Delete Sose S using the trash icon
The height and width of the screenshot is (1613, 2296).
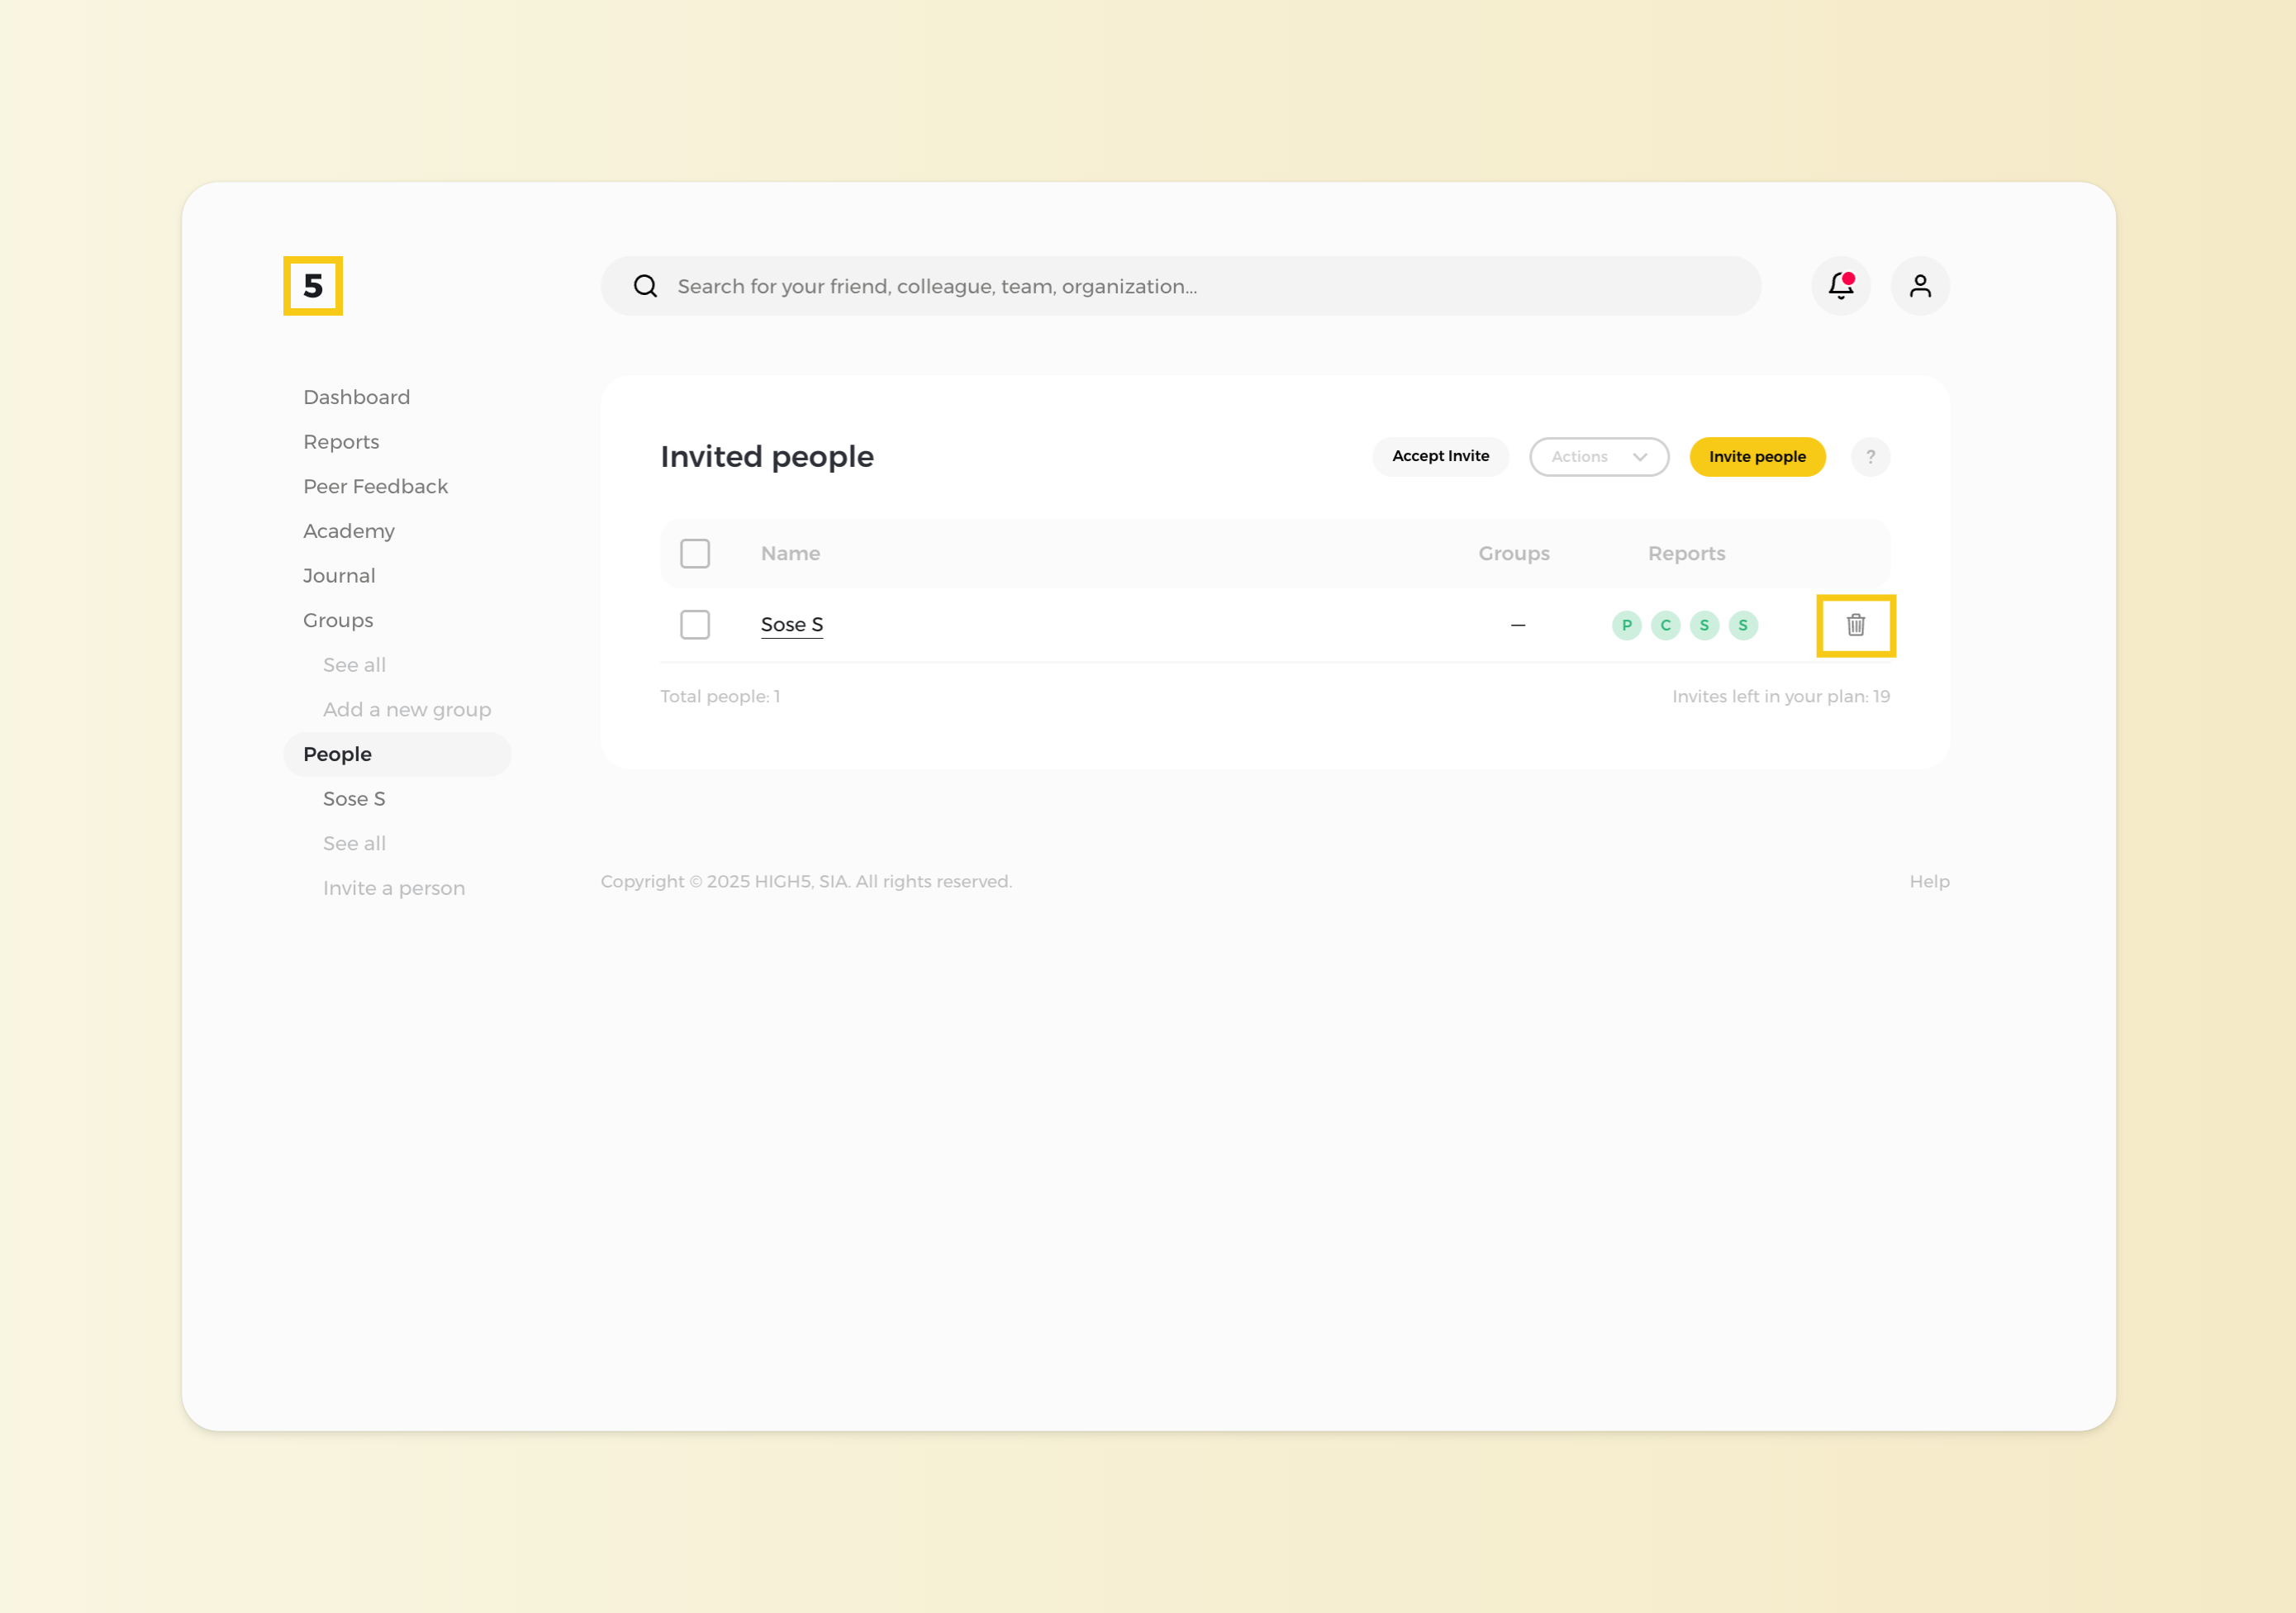pyautogui.click(x=1856, y=625)
